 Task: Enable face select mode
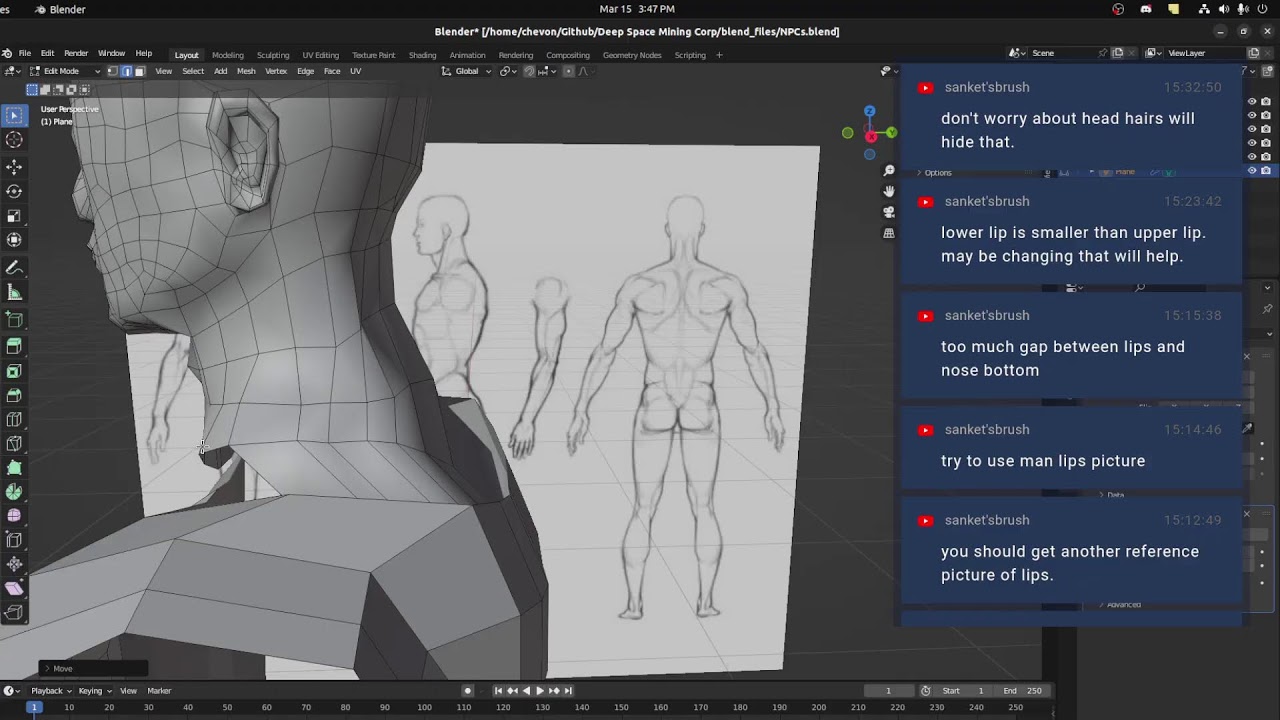[x=139, y=71]
